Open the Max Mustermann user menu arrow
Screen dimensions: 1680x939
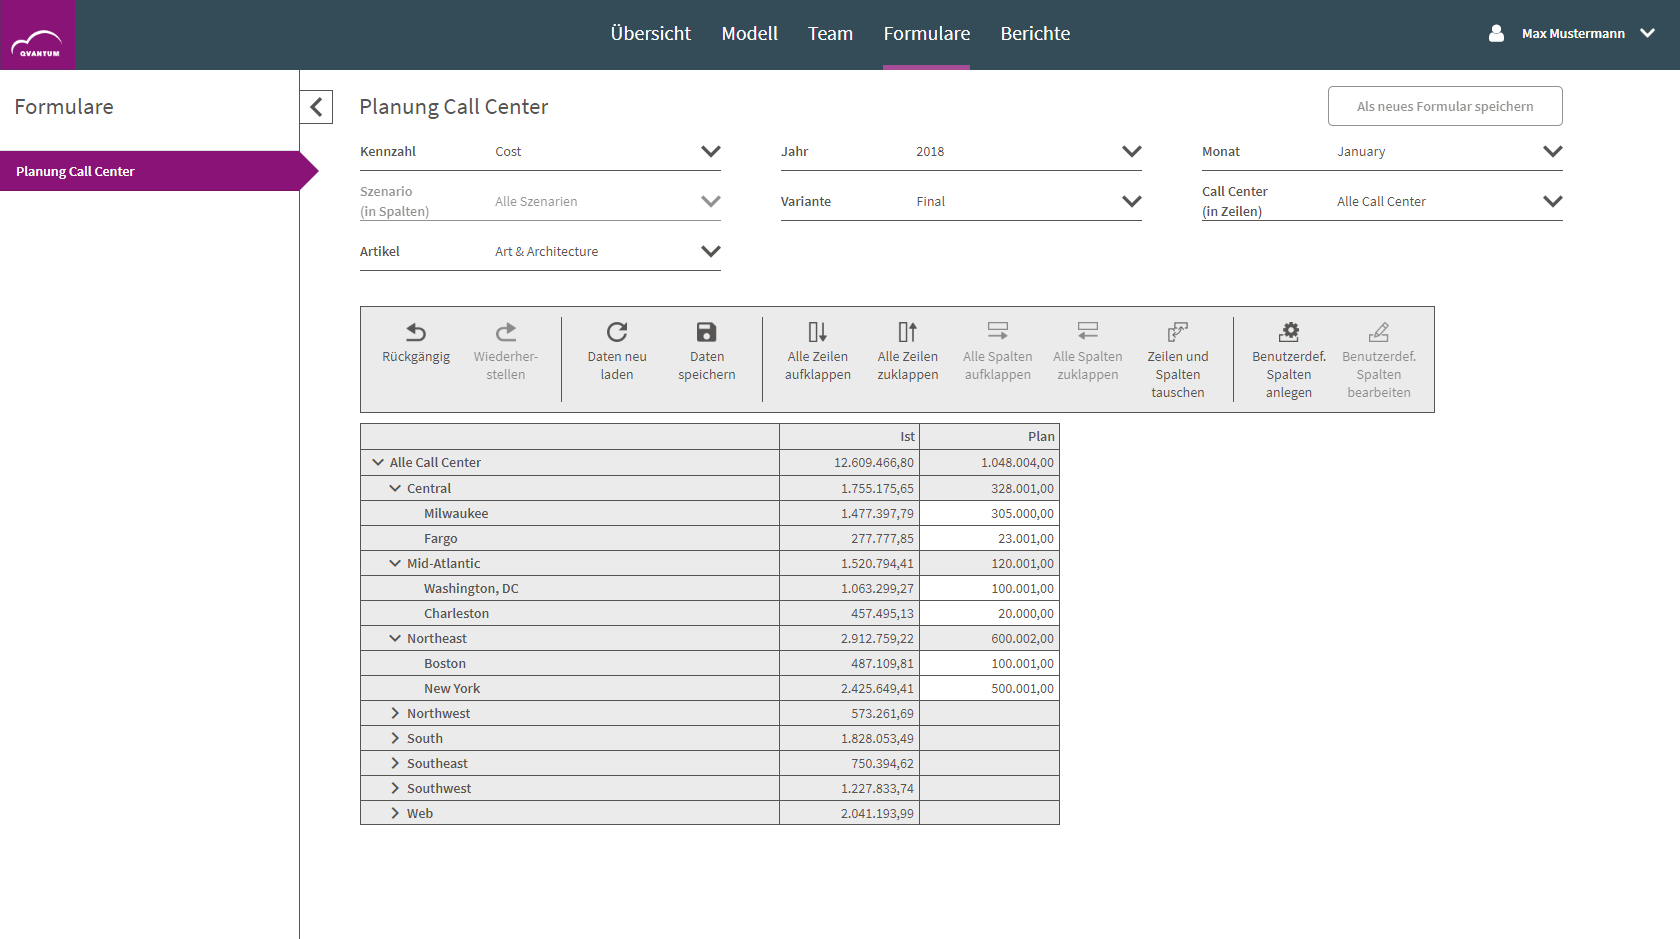(x=1648, y=33)
